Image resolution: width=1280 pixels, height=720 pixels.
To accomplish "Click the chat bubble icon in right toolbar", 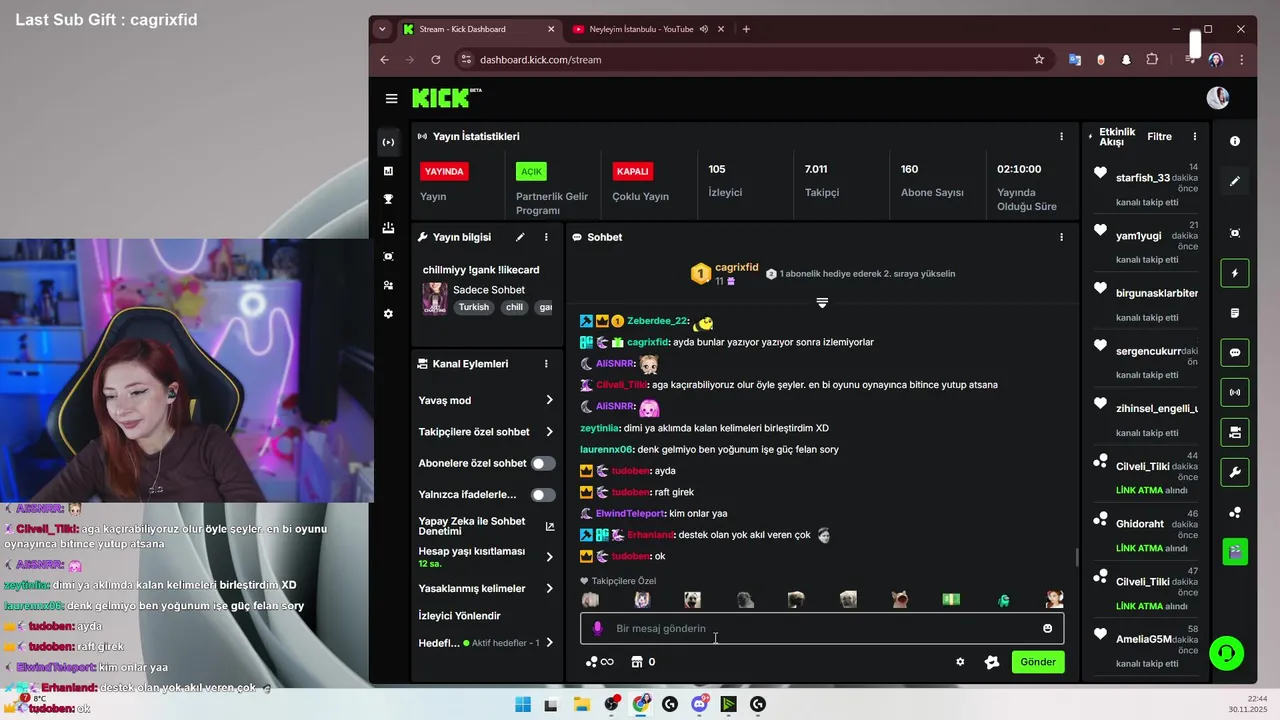I will point(1235,352).
